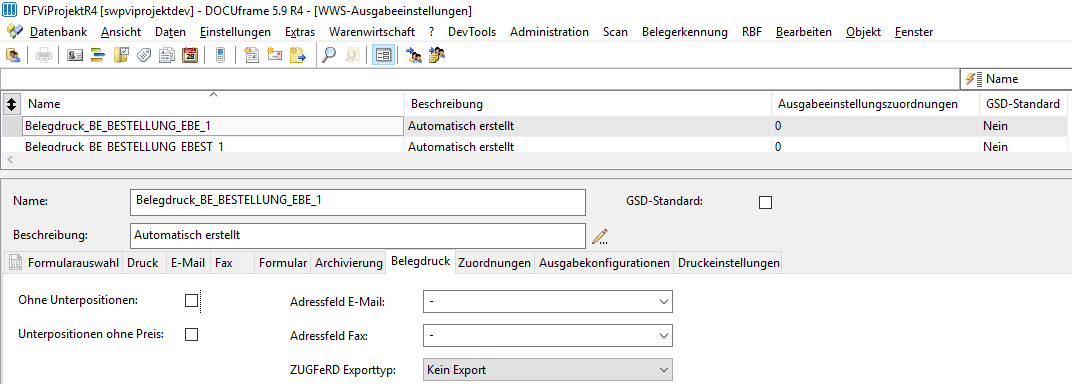
Task: Open the calendar icon showing 28
Action: pos(190,55)
